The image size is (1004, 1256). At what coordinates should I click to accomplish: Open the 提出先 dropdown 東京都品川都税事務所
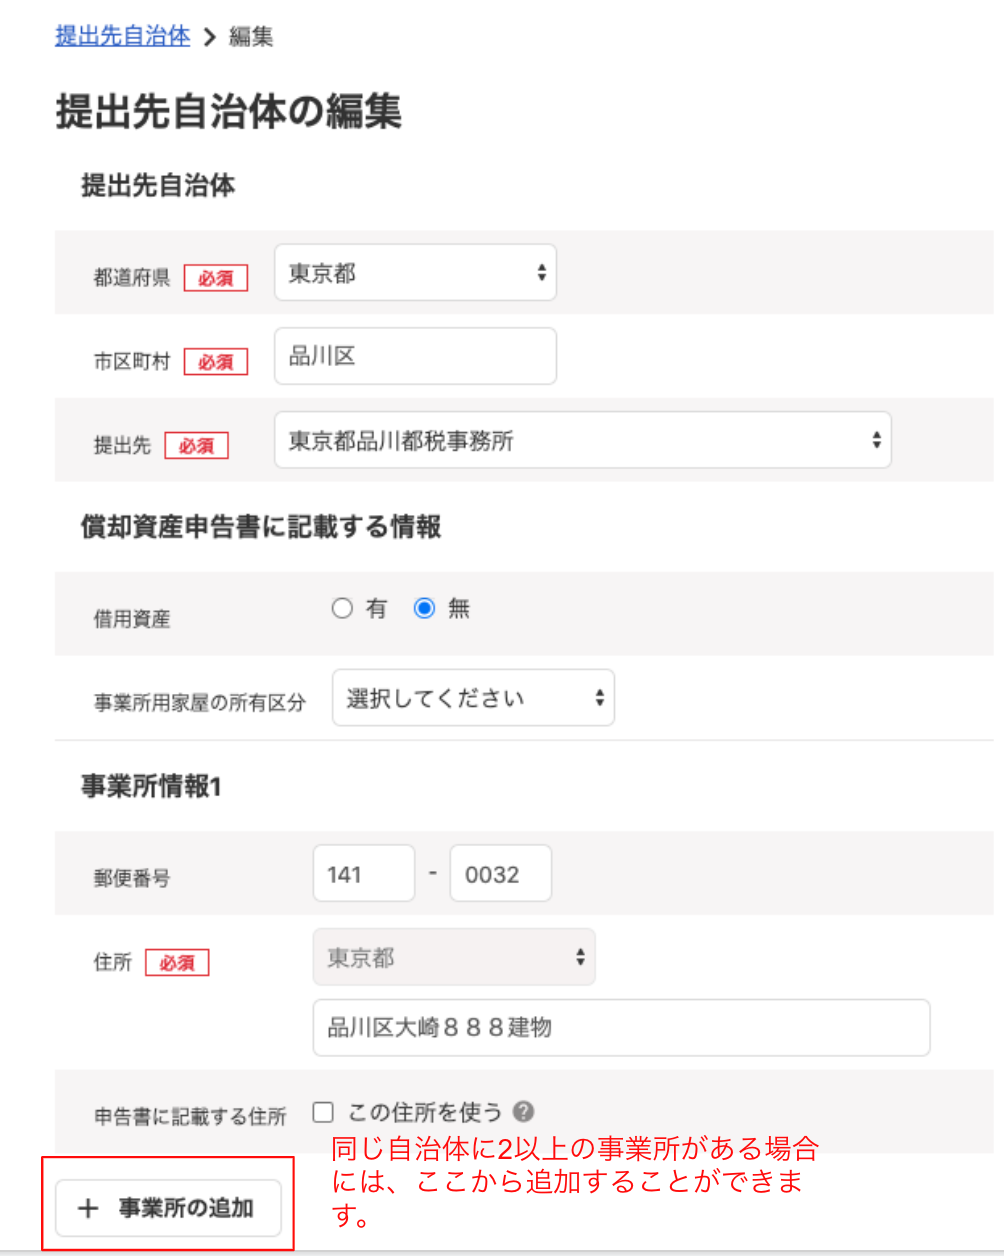click(x=583, y=440)
